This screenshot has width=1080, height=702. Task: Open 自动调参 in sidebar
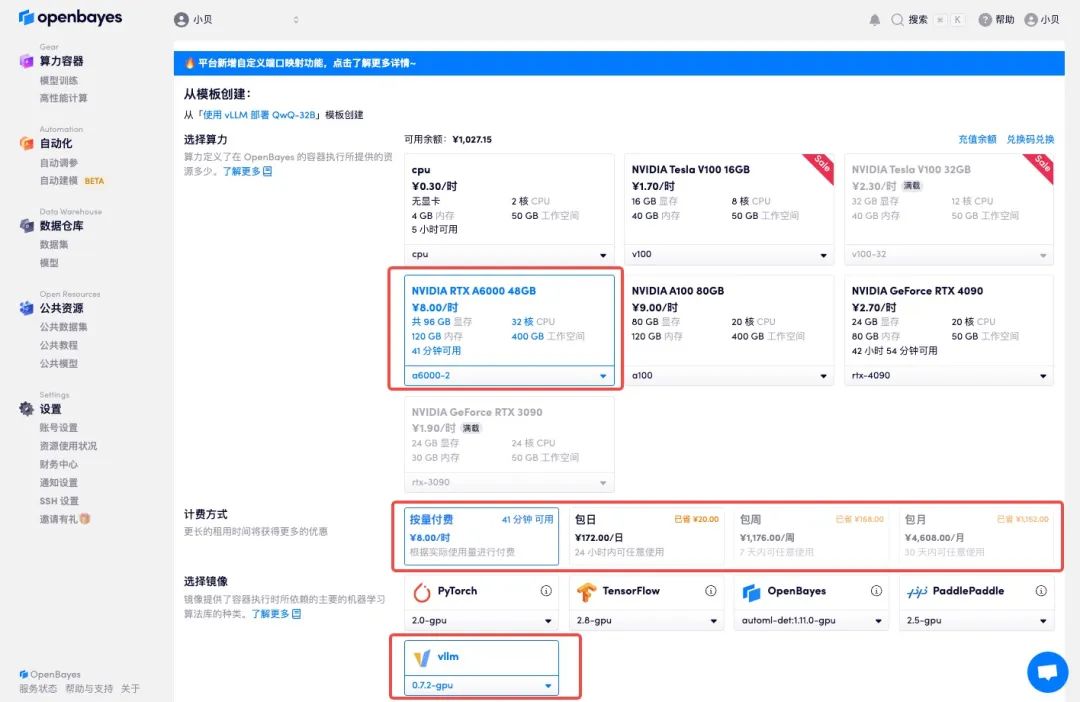(59, 163)
